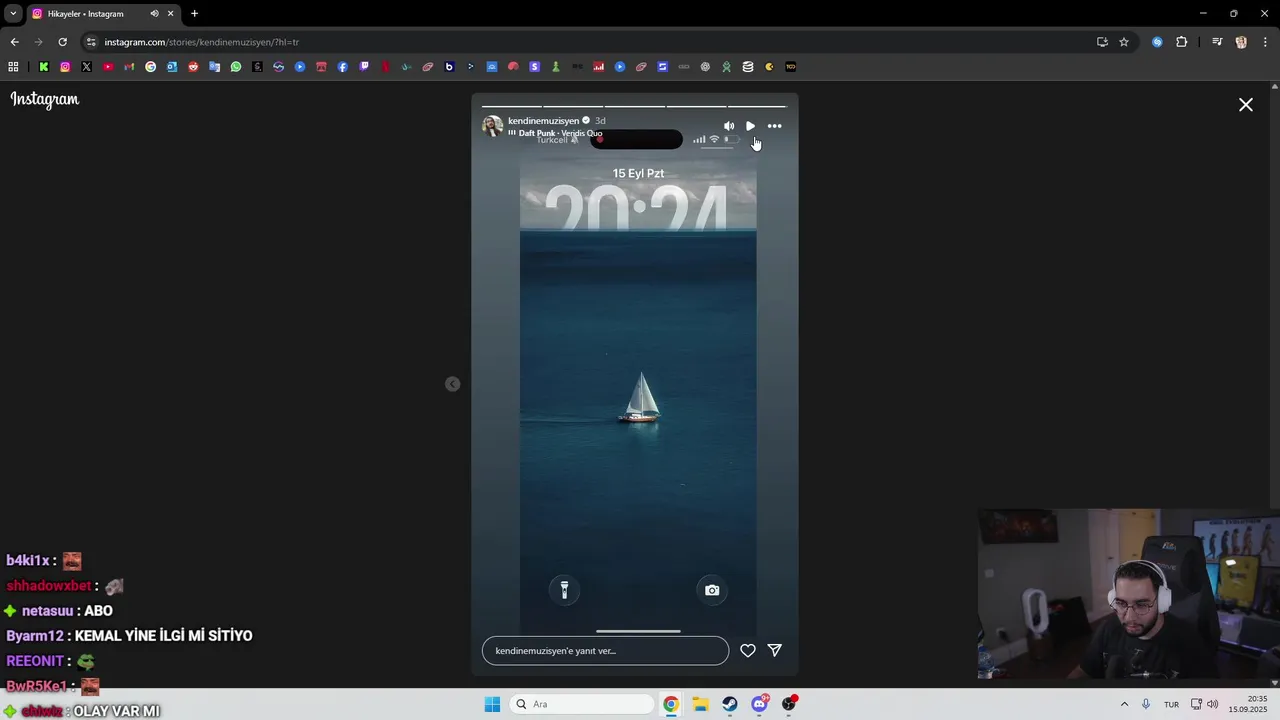Switch the TUR keyboard language
The image size is (1280, 720).
(1171, 704)
